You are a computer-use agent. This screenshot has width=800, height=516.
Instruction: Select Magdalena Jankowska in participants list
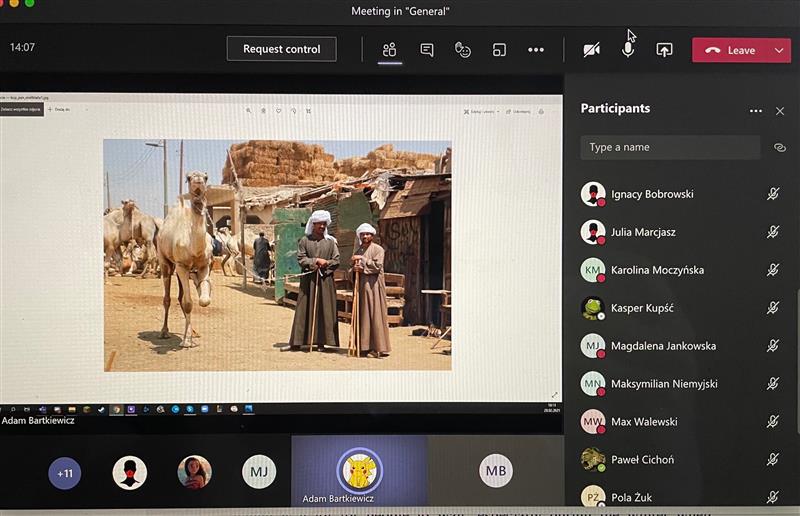coord(663,346)
